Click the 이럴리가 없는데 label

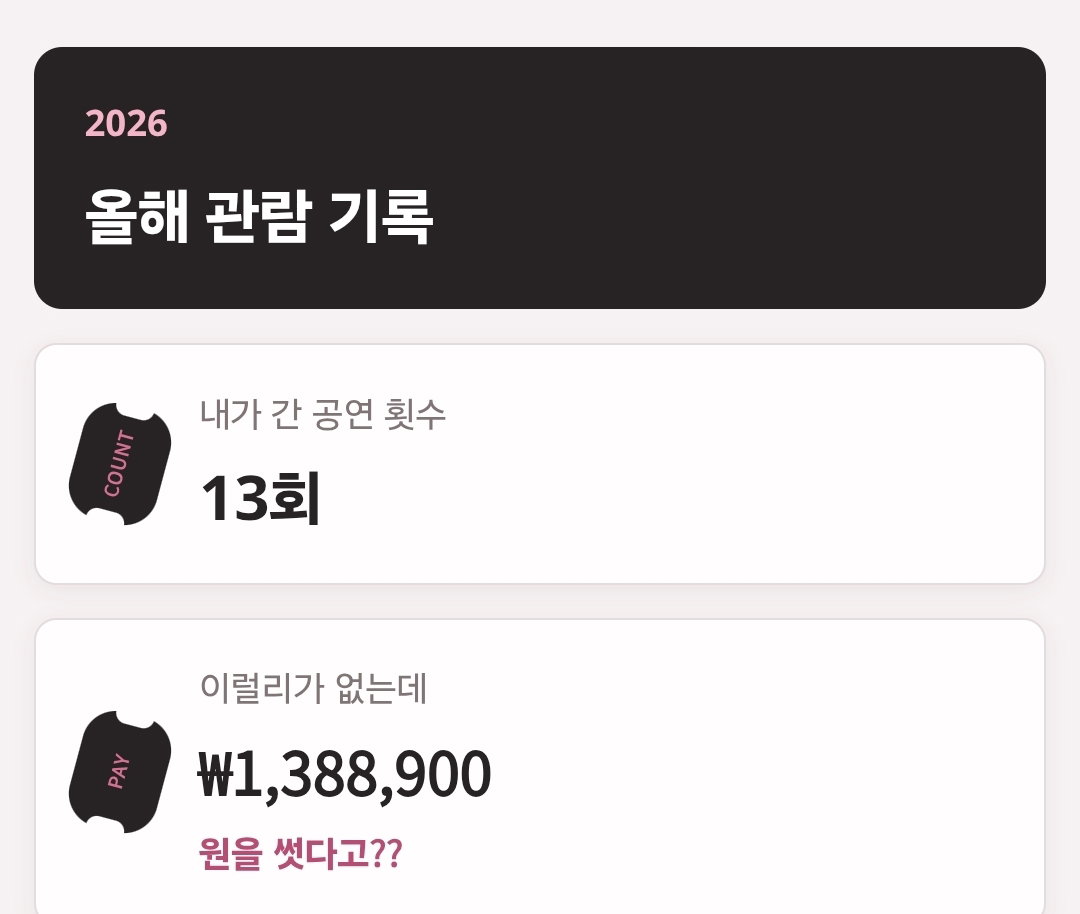coord(313,687)
